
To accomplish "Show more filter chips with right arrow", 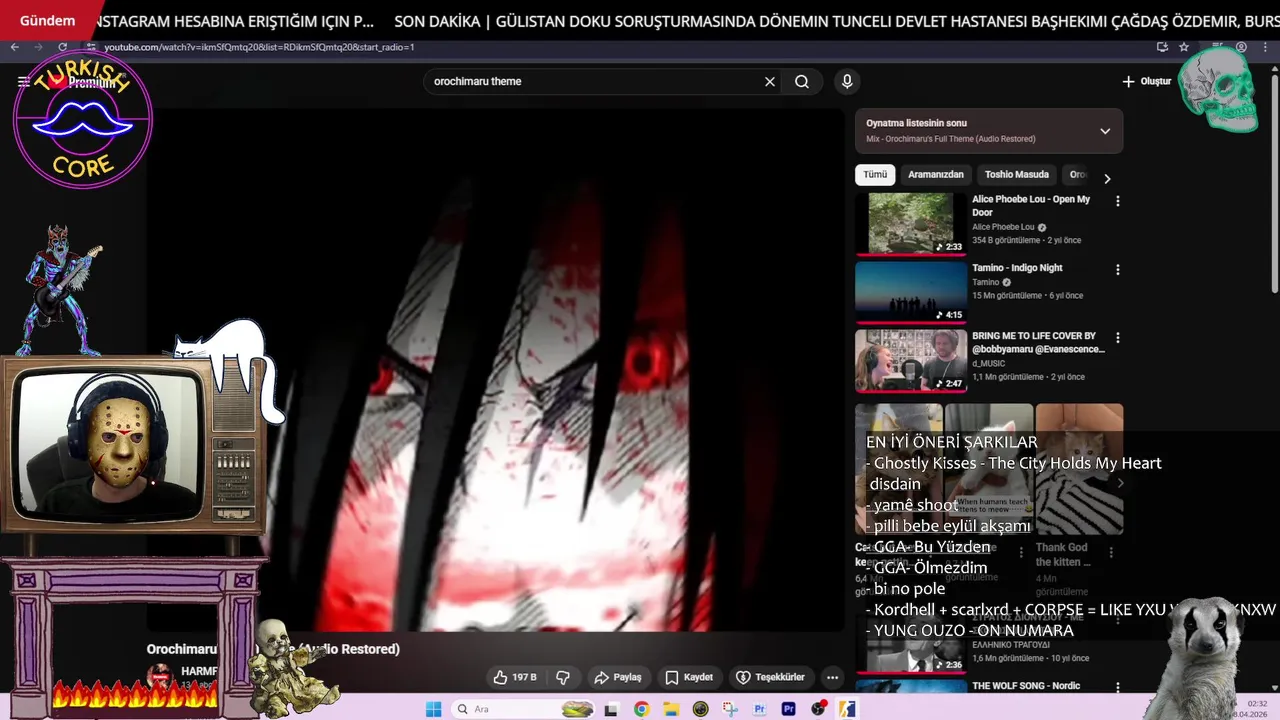I will click(1107, 179).
